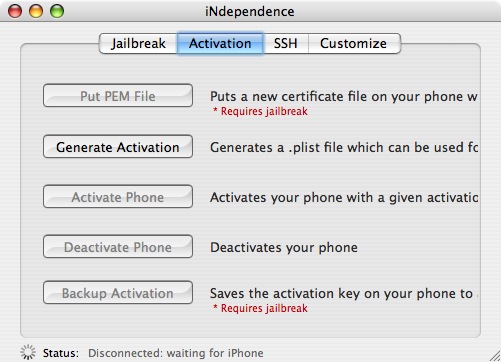Click the Backup Activation button
This screenshot has width=501, height=362.
(x=118, y=293)
